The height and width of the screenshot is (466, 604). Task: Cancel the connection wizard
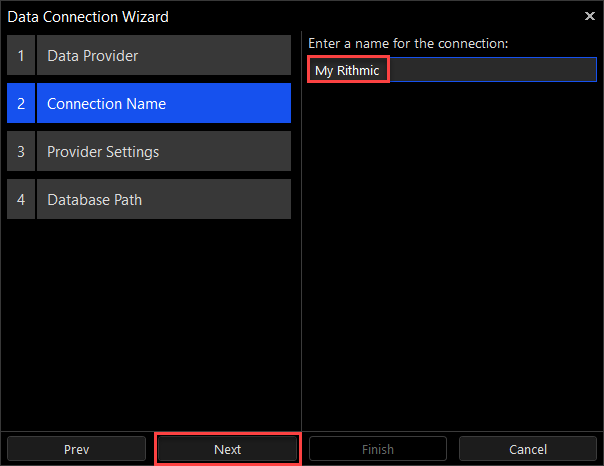pyautogui.click(x=528, y=450)
